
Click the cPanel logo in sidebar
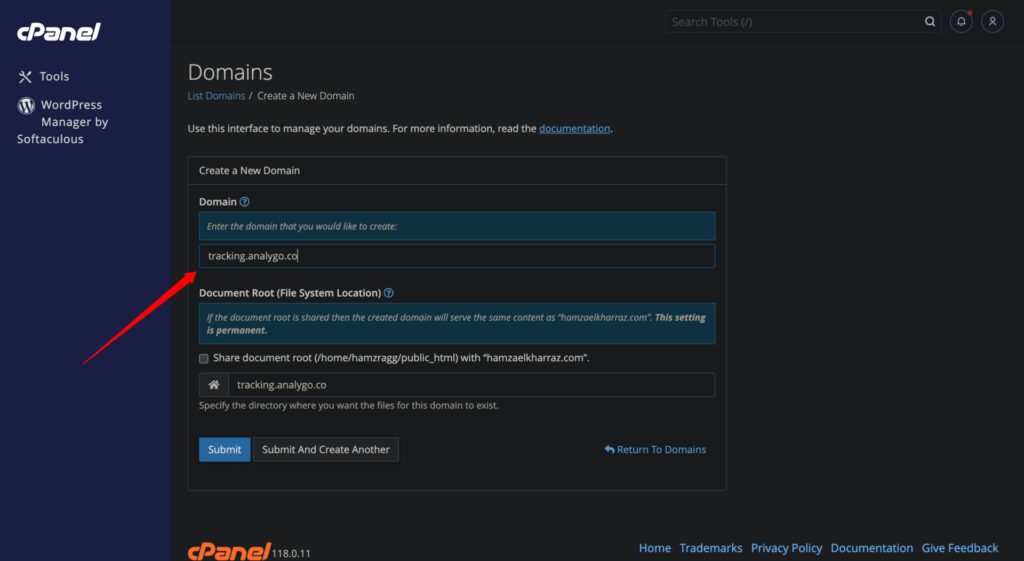58,32
